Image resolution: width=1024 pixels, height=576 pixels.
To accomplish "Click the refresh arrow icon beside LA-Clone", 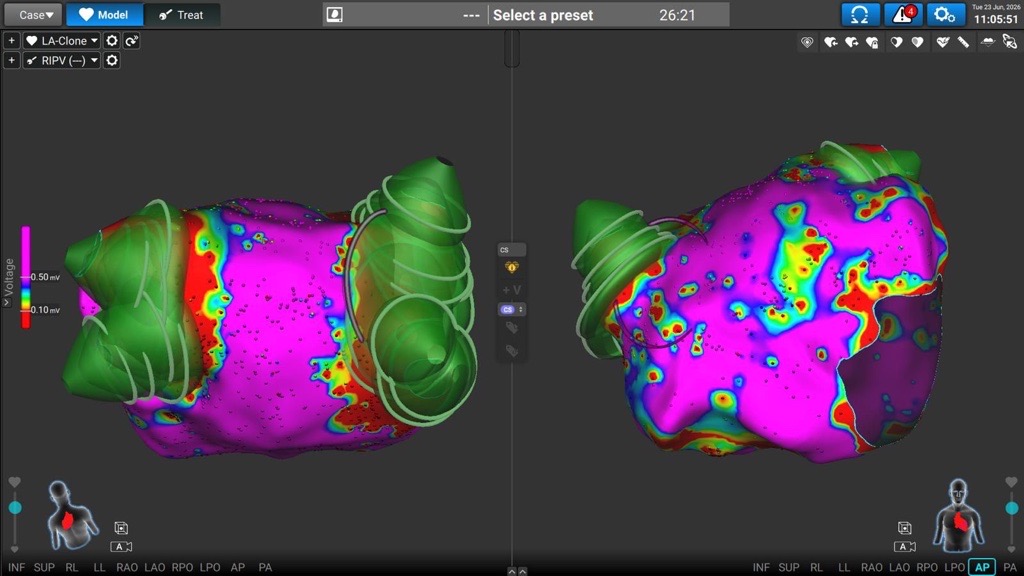I will coord(132,40).
